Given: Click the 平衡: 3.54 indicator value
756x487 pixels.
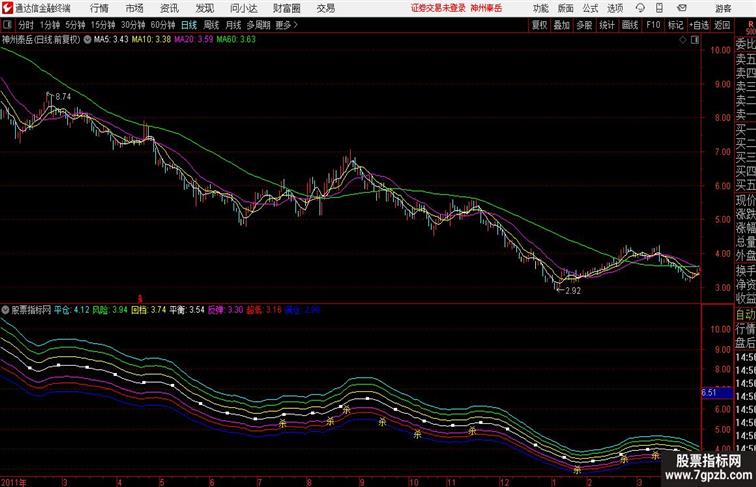Looking at the screenshot, I should (187, 310).
